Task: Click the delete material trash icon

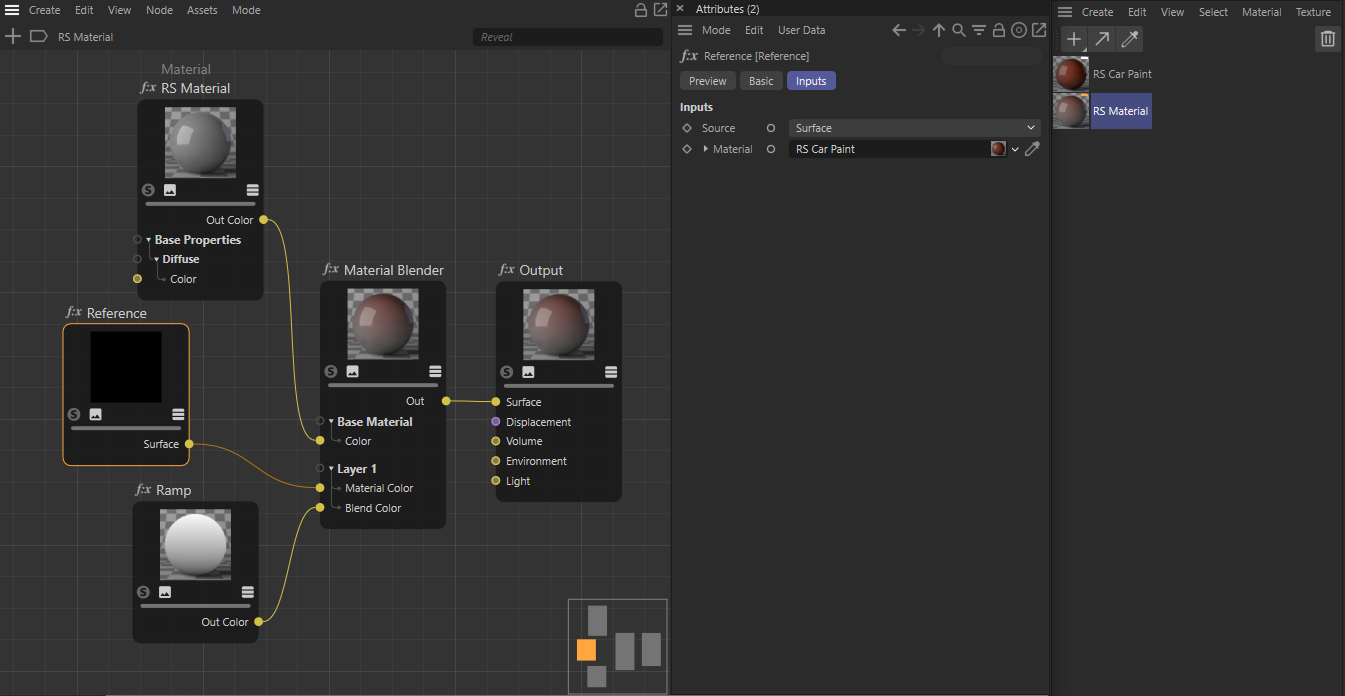Action: click(1327, 39)
